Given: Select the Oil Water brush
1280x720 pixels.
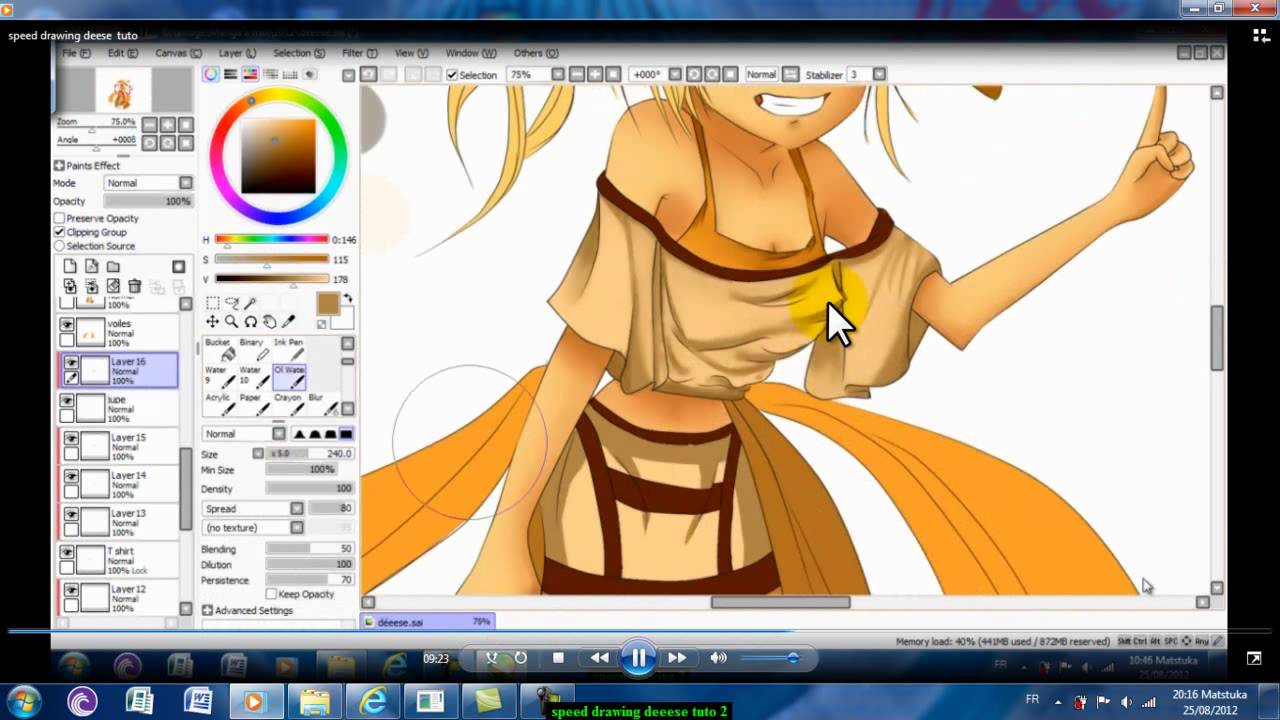Looking at the screenshot, I should coord(289,376).
